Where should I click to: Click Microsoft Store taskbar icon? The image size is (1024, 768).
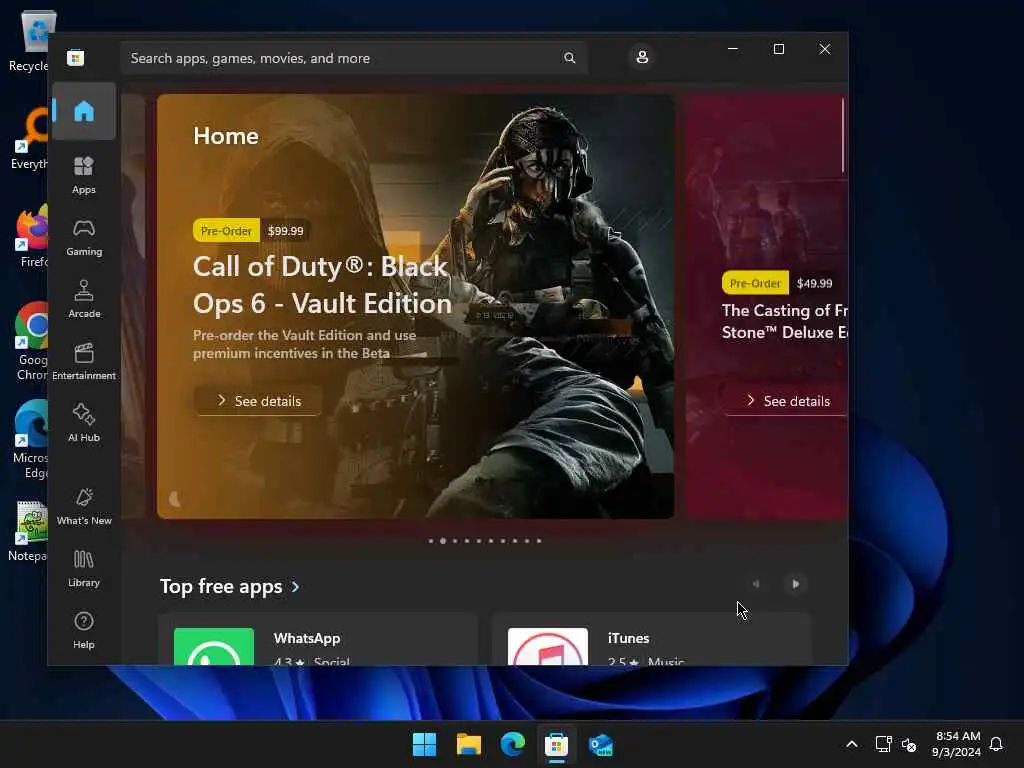pos(556,744)
